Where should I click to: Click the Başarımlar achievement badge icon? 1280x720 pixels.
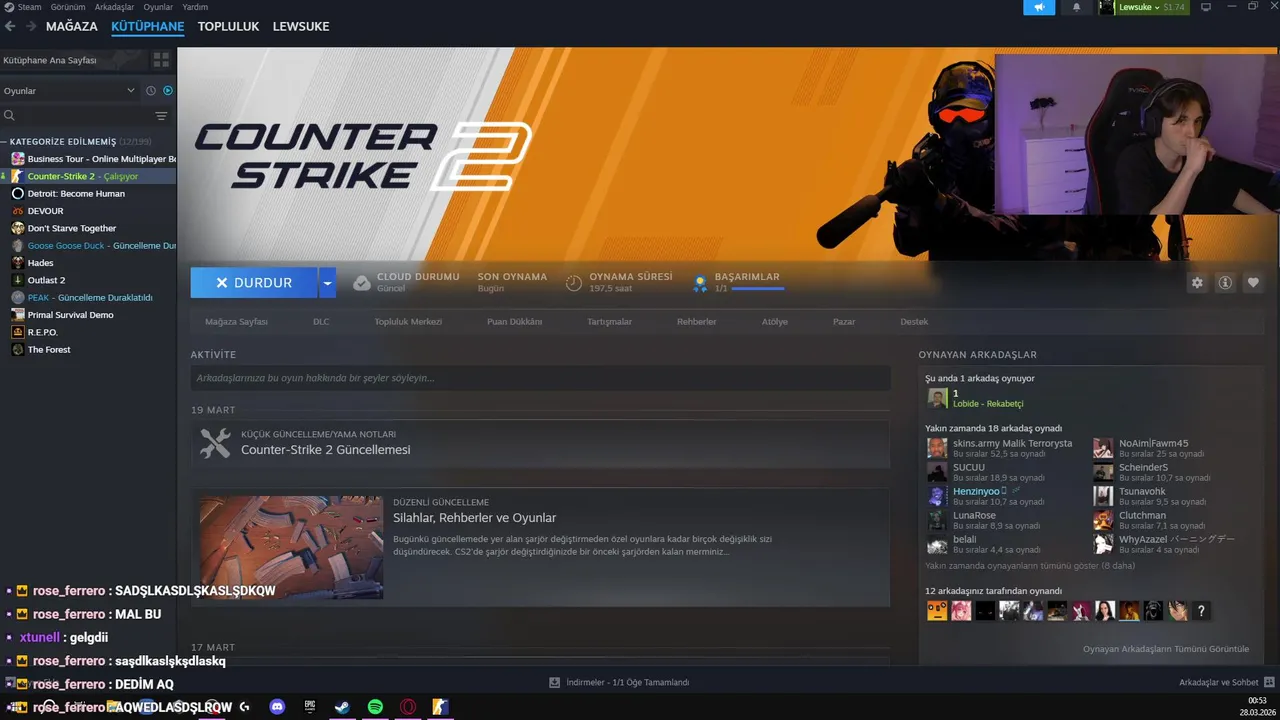[x=701, y=283]
